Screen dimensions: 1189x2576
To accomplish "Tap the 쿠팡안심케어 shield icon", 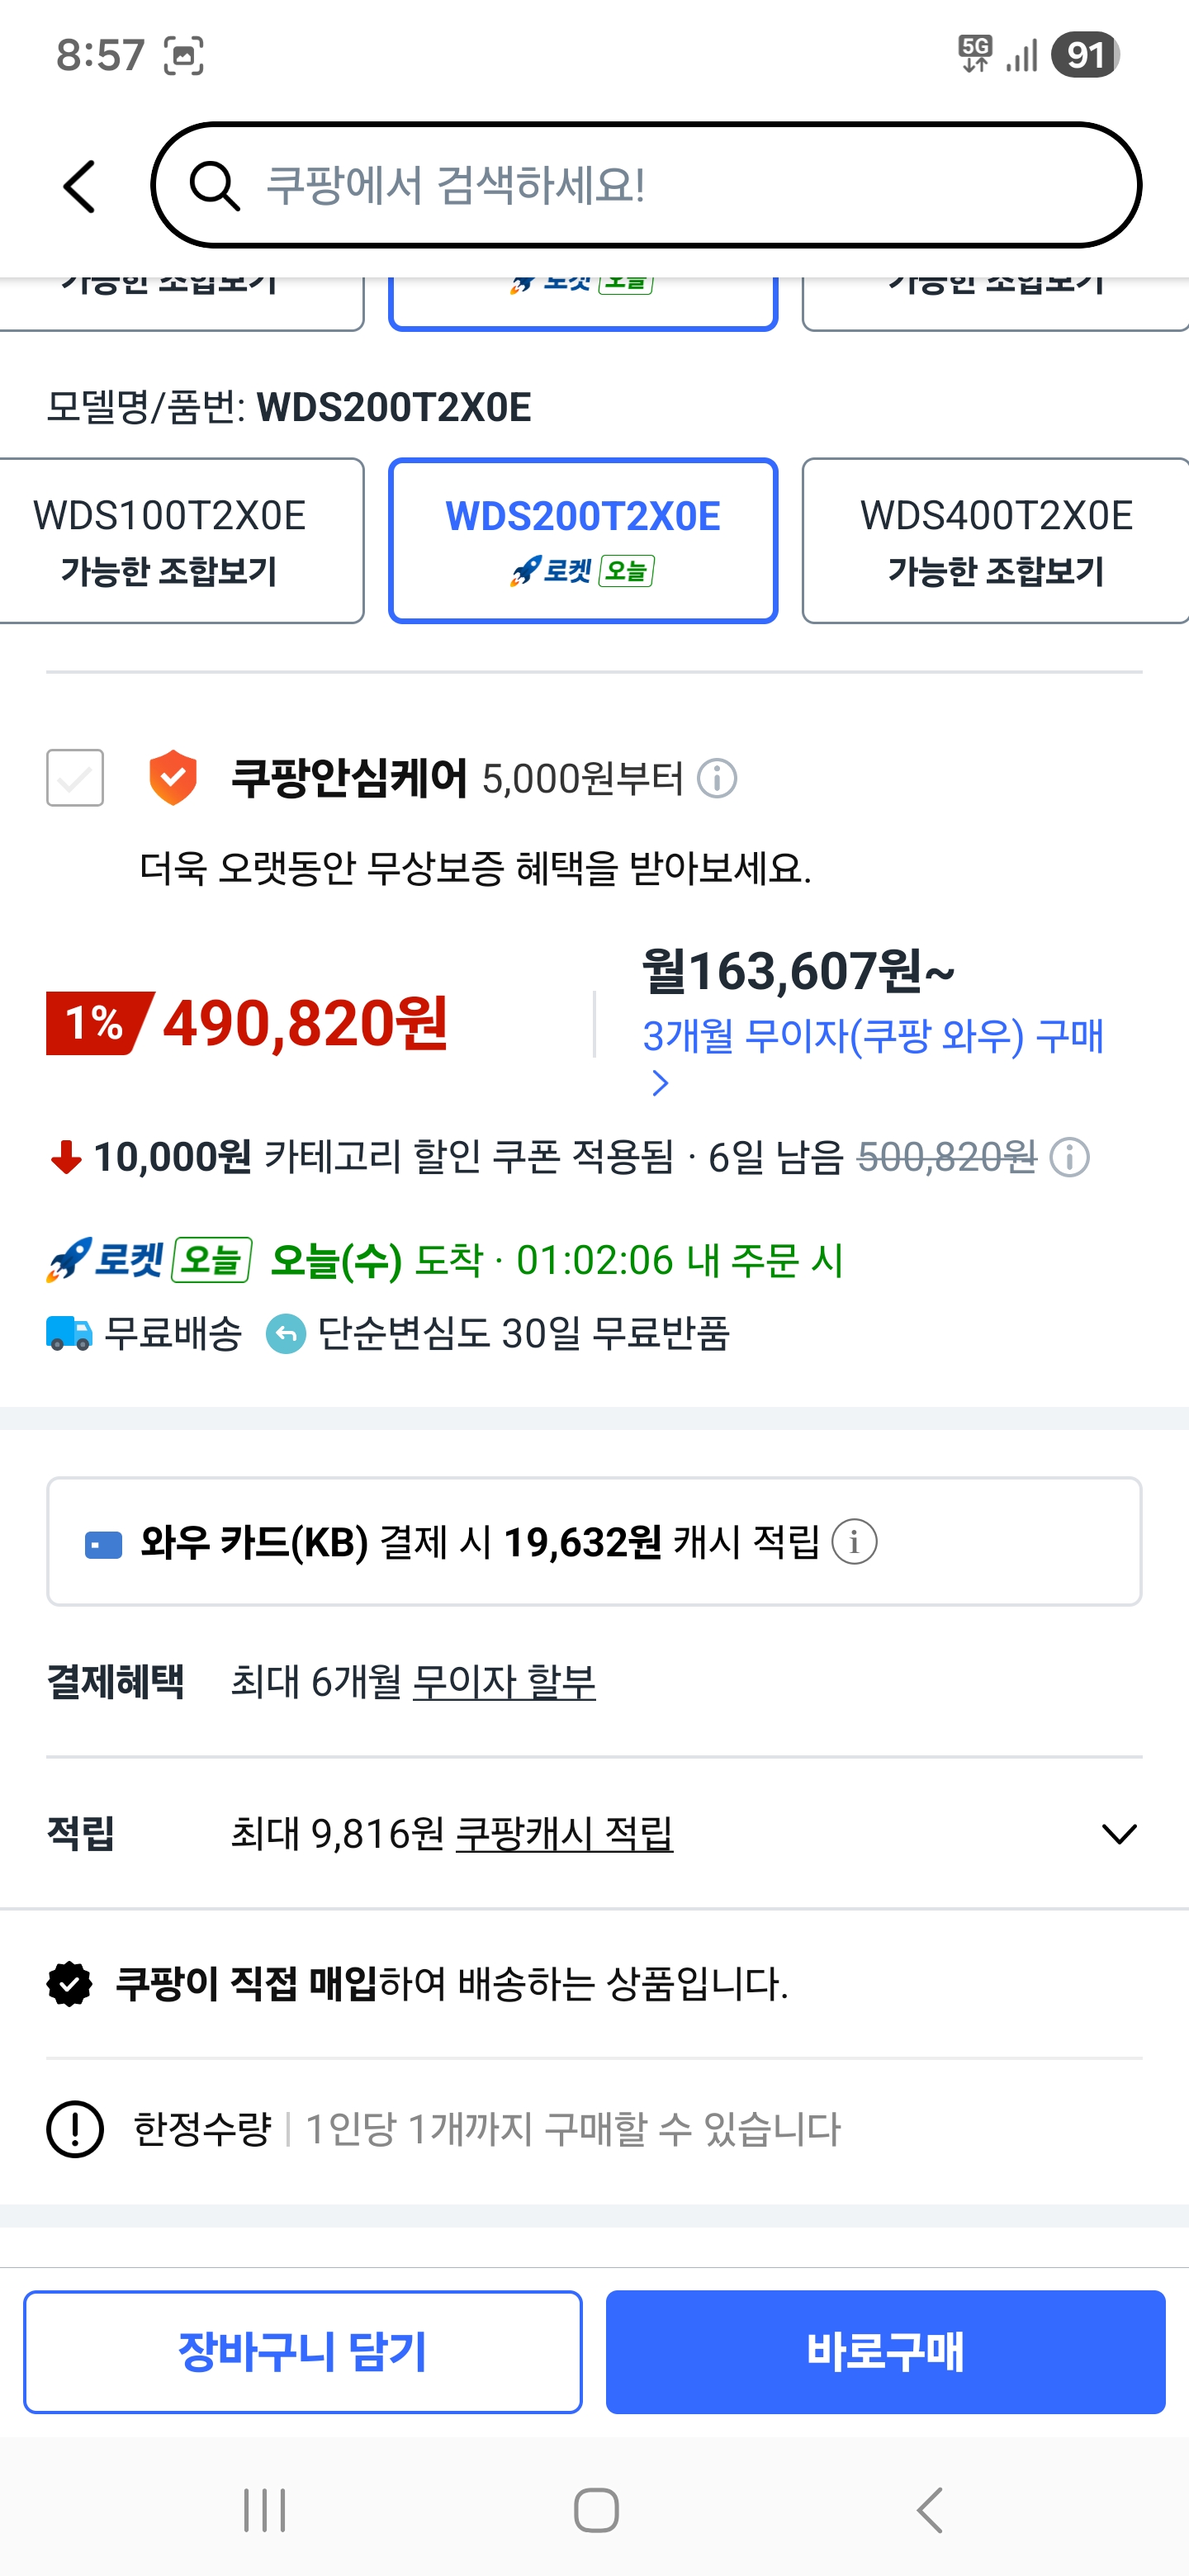I will pyautogui.click(x=173, y=778).
